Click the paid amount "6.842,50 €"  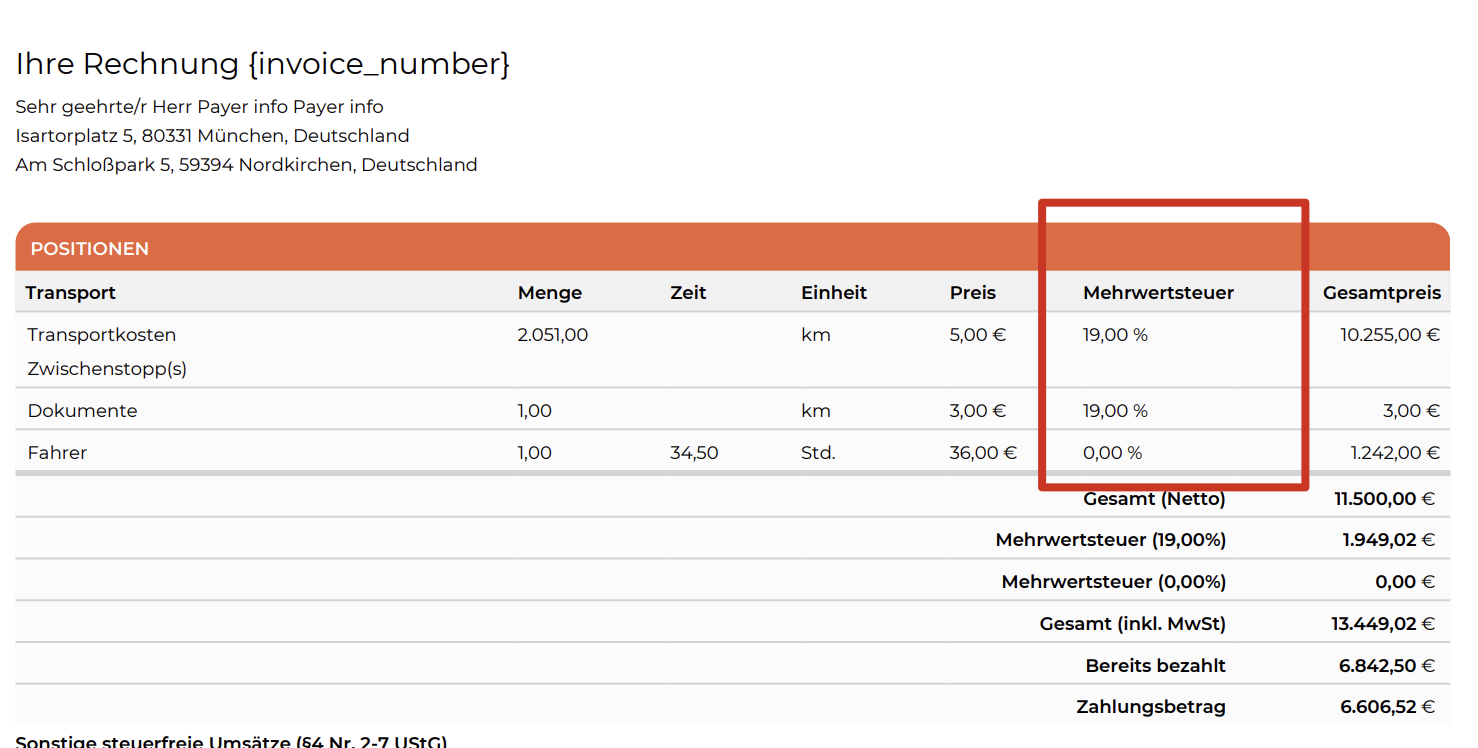point(1388,666)
